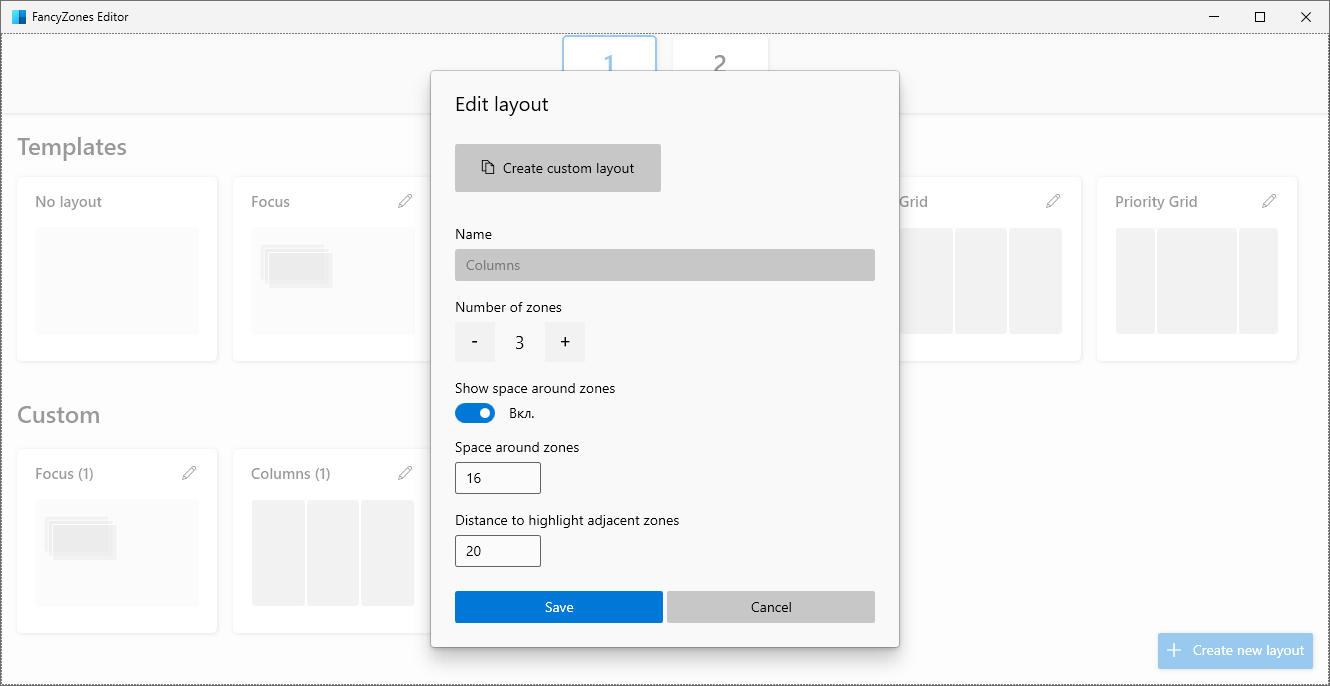This screenshot has height=686, width=1330.
Task: Select the Priority Grid layout preview
Action: 1197,281
